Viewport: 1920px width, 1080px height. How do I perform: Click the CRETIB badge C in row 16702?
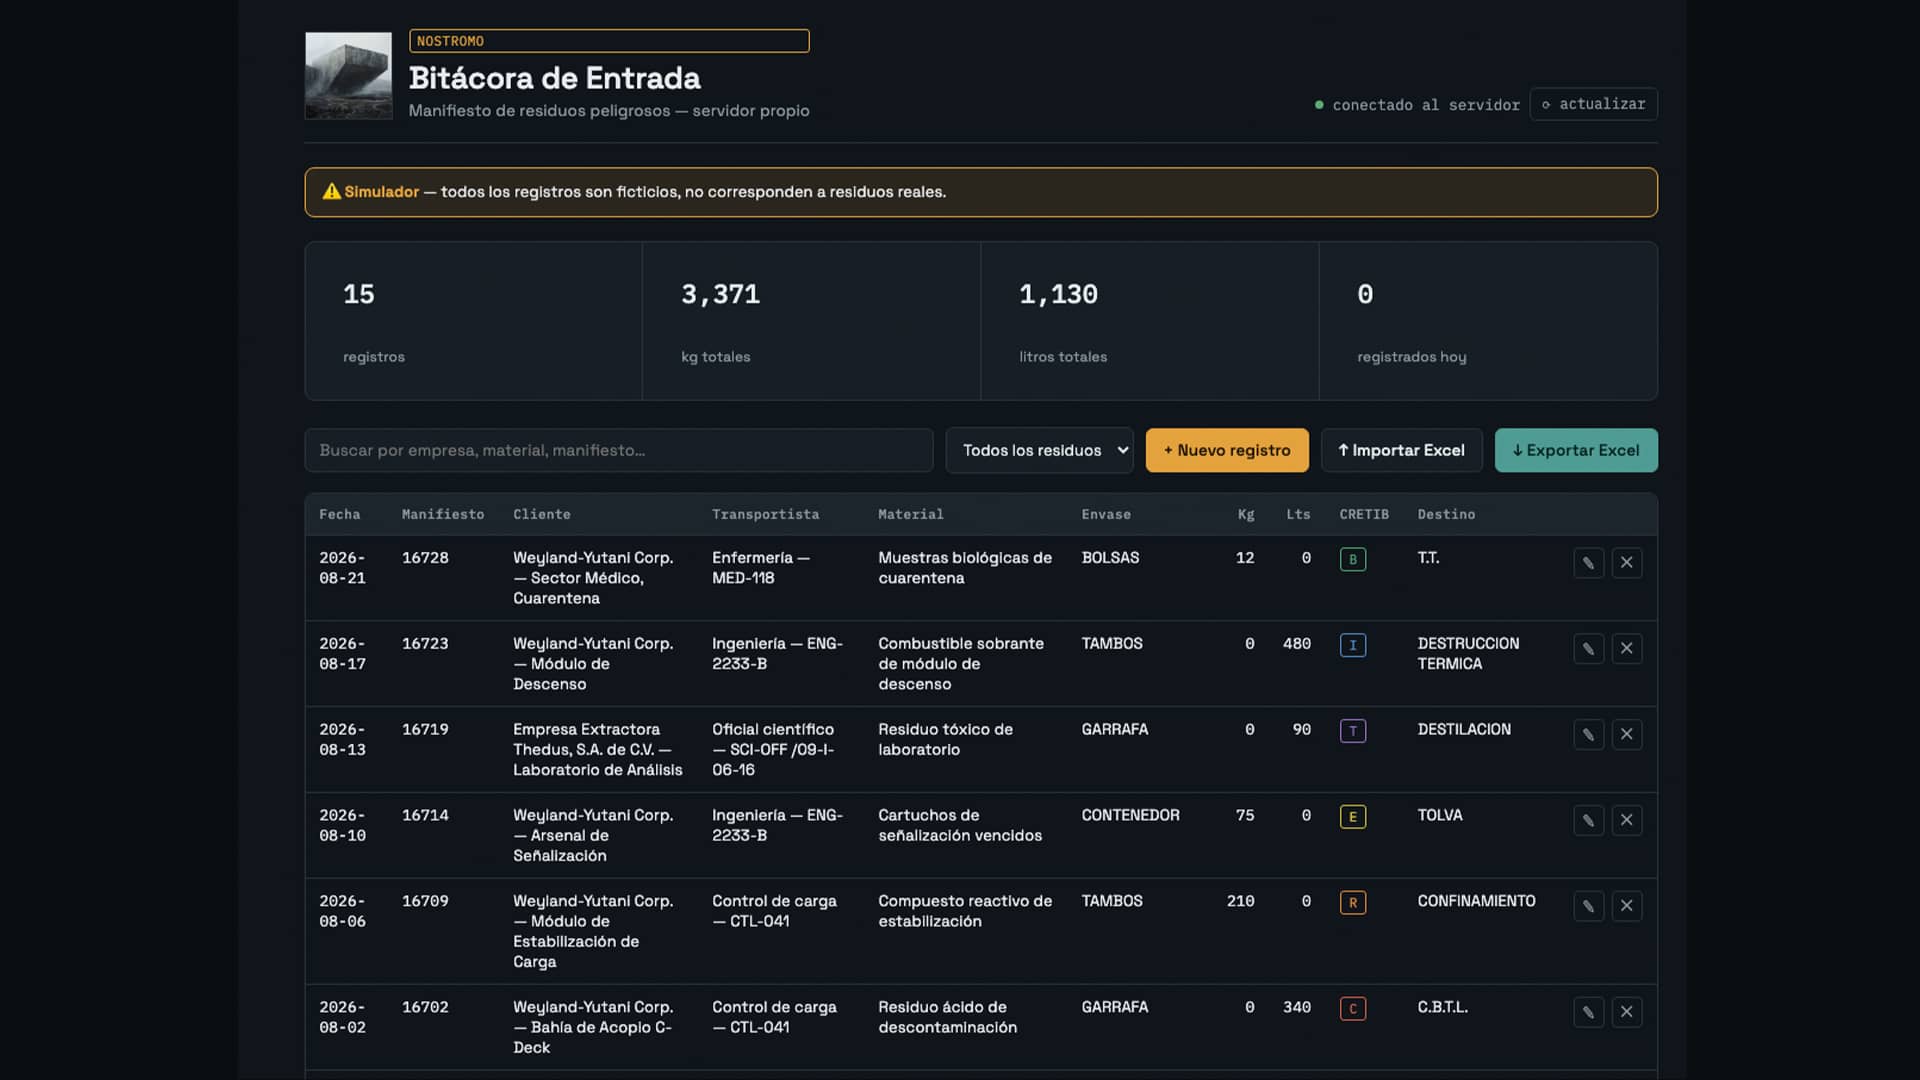point(1353,1010)
